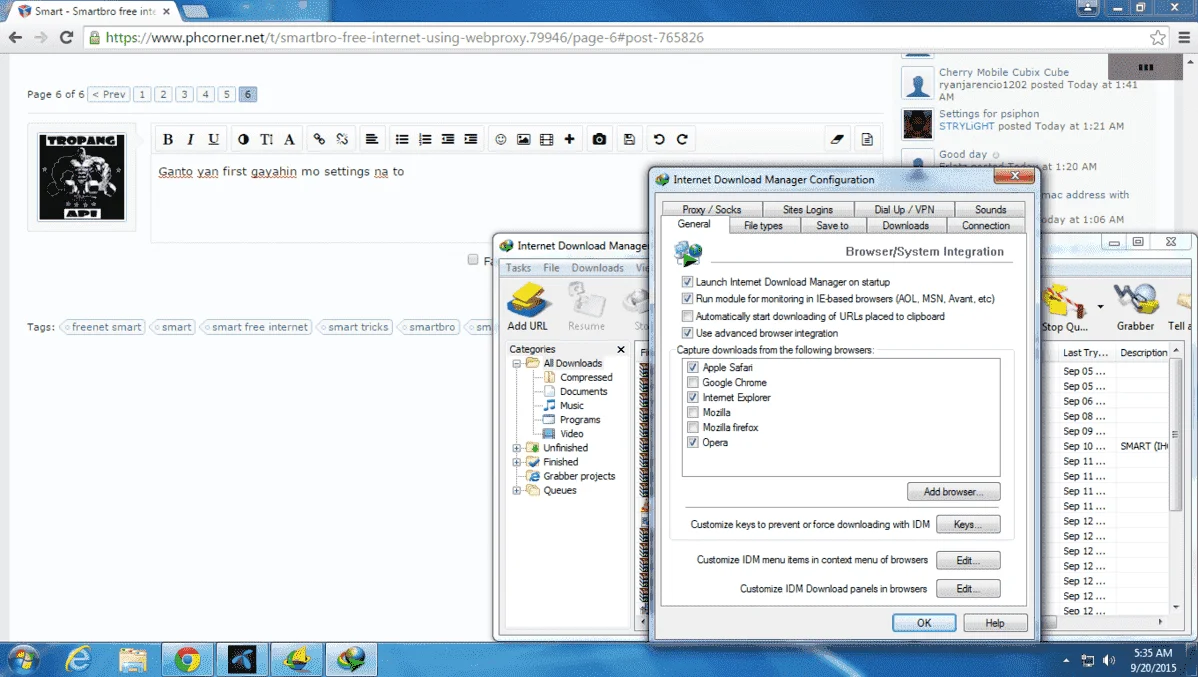The height and width of the screenshot is (677, 1198).
Task: Expand the Queues category node
Action: click(x=517, y=491)
